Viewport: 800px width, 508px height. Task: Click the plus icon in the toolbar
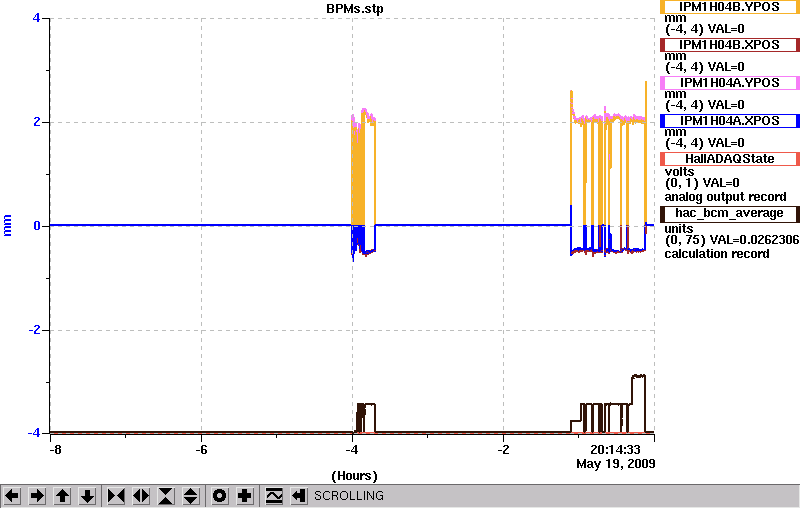tap(245, 496)
